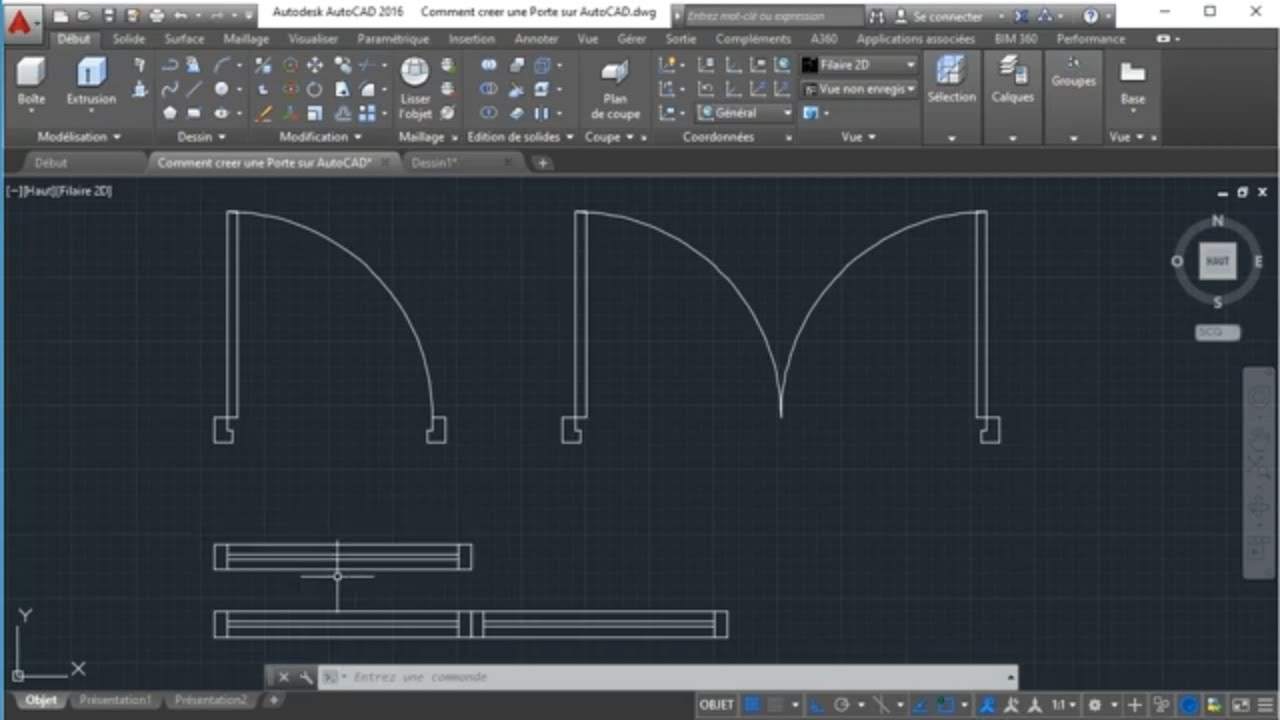Toggle the grid display in status bar
The width and height of the screenshot is (1280, 720).
[752, 705]
